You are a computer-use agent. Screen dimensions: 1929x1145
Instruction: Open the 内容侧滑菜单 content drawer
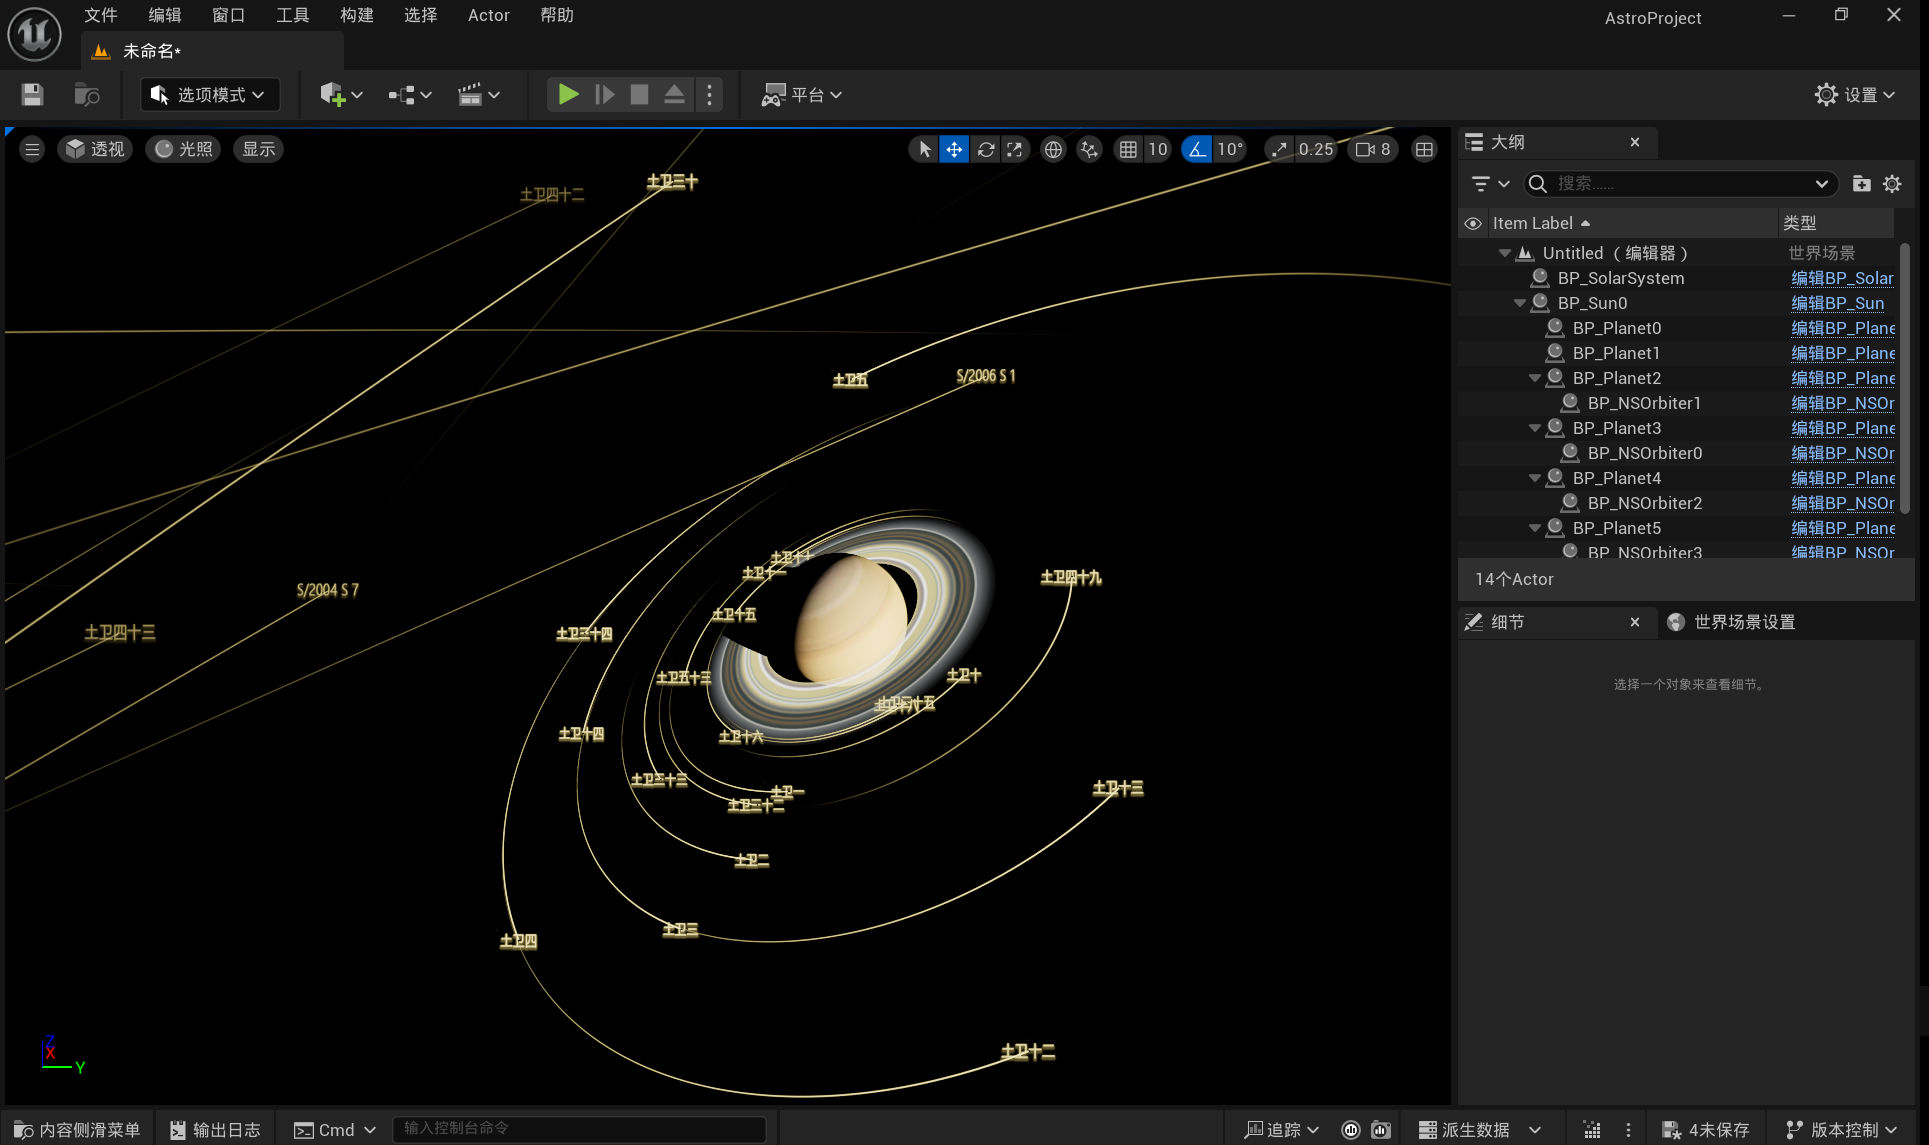click(78, 1129)
